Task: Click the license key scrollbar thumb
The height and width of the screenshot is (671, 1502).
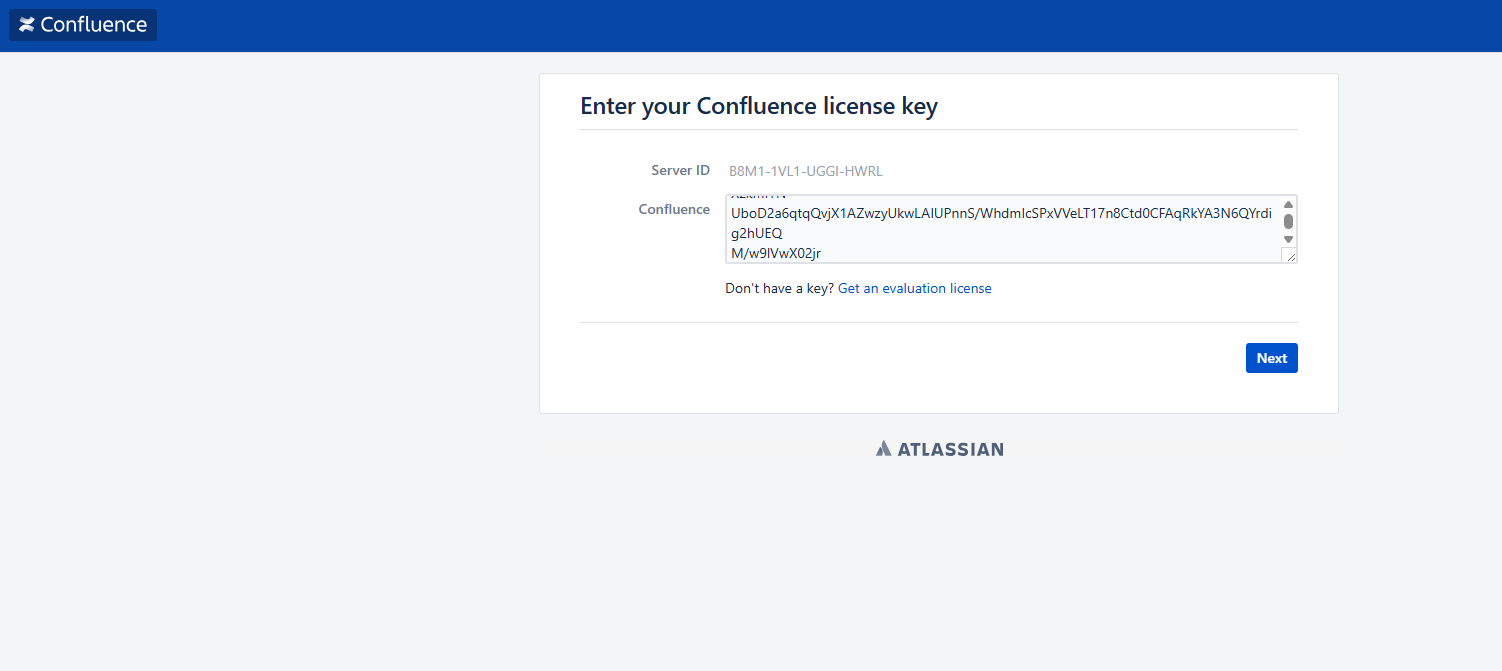Action: point(1289,221)
